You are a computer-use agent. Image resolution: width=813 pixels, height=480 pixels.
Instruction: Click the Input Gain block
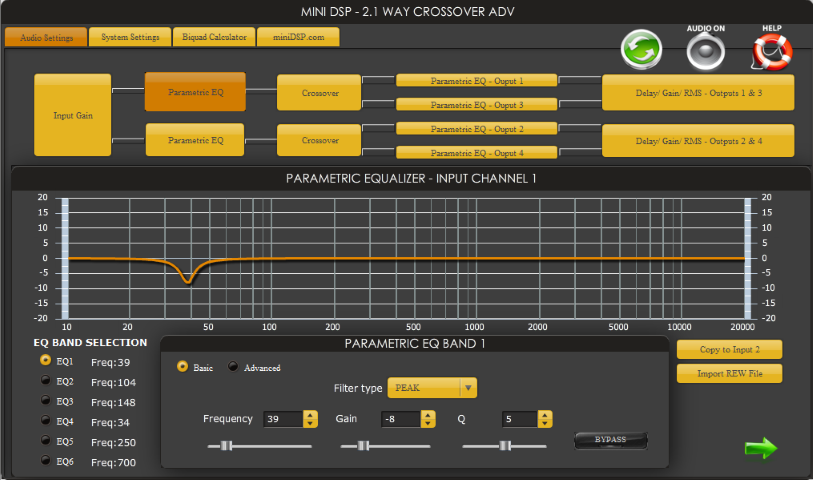point(73,115)
